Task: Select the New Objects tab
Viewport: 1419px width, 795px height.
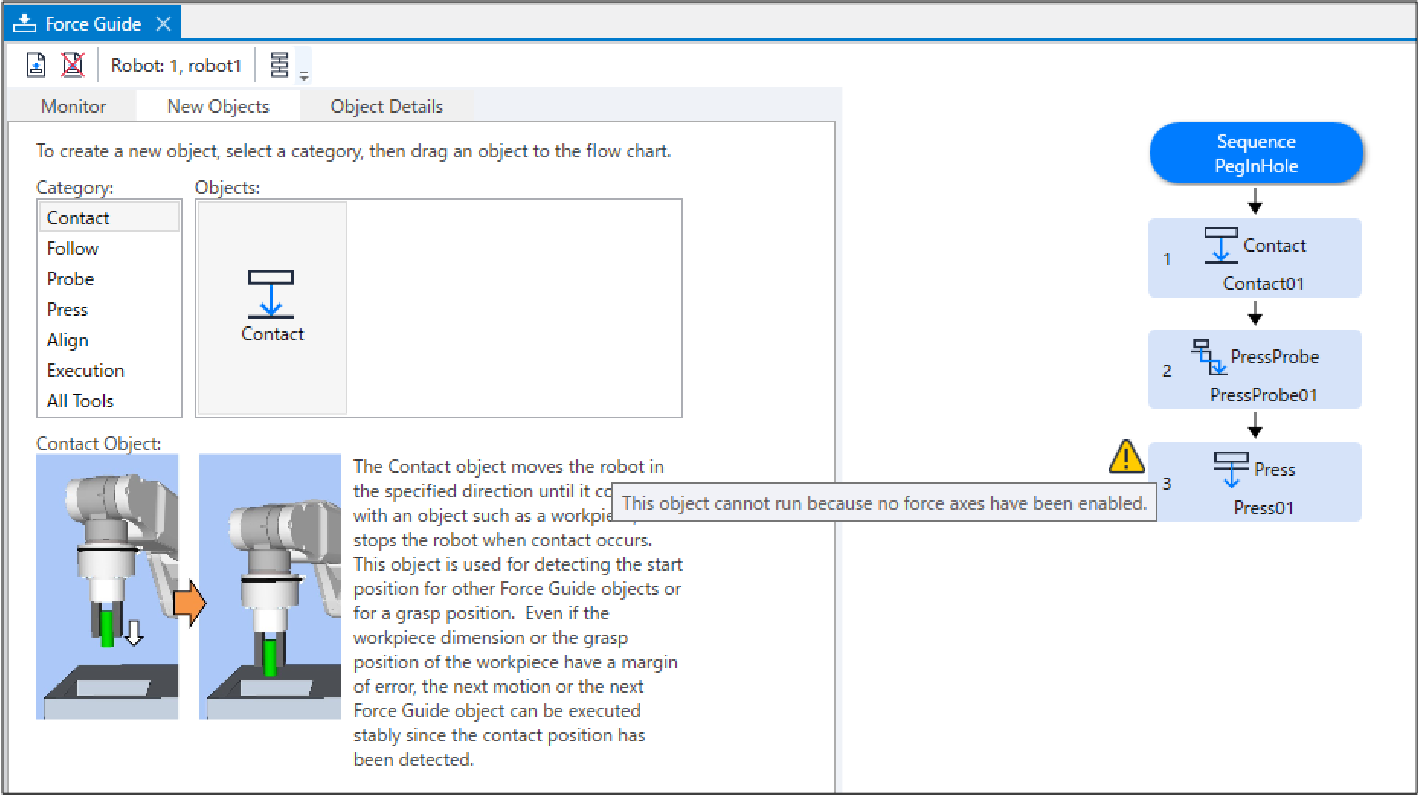Action: (x=218, y=106)
